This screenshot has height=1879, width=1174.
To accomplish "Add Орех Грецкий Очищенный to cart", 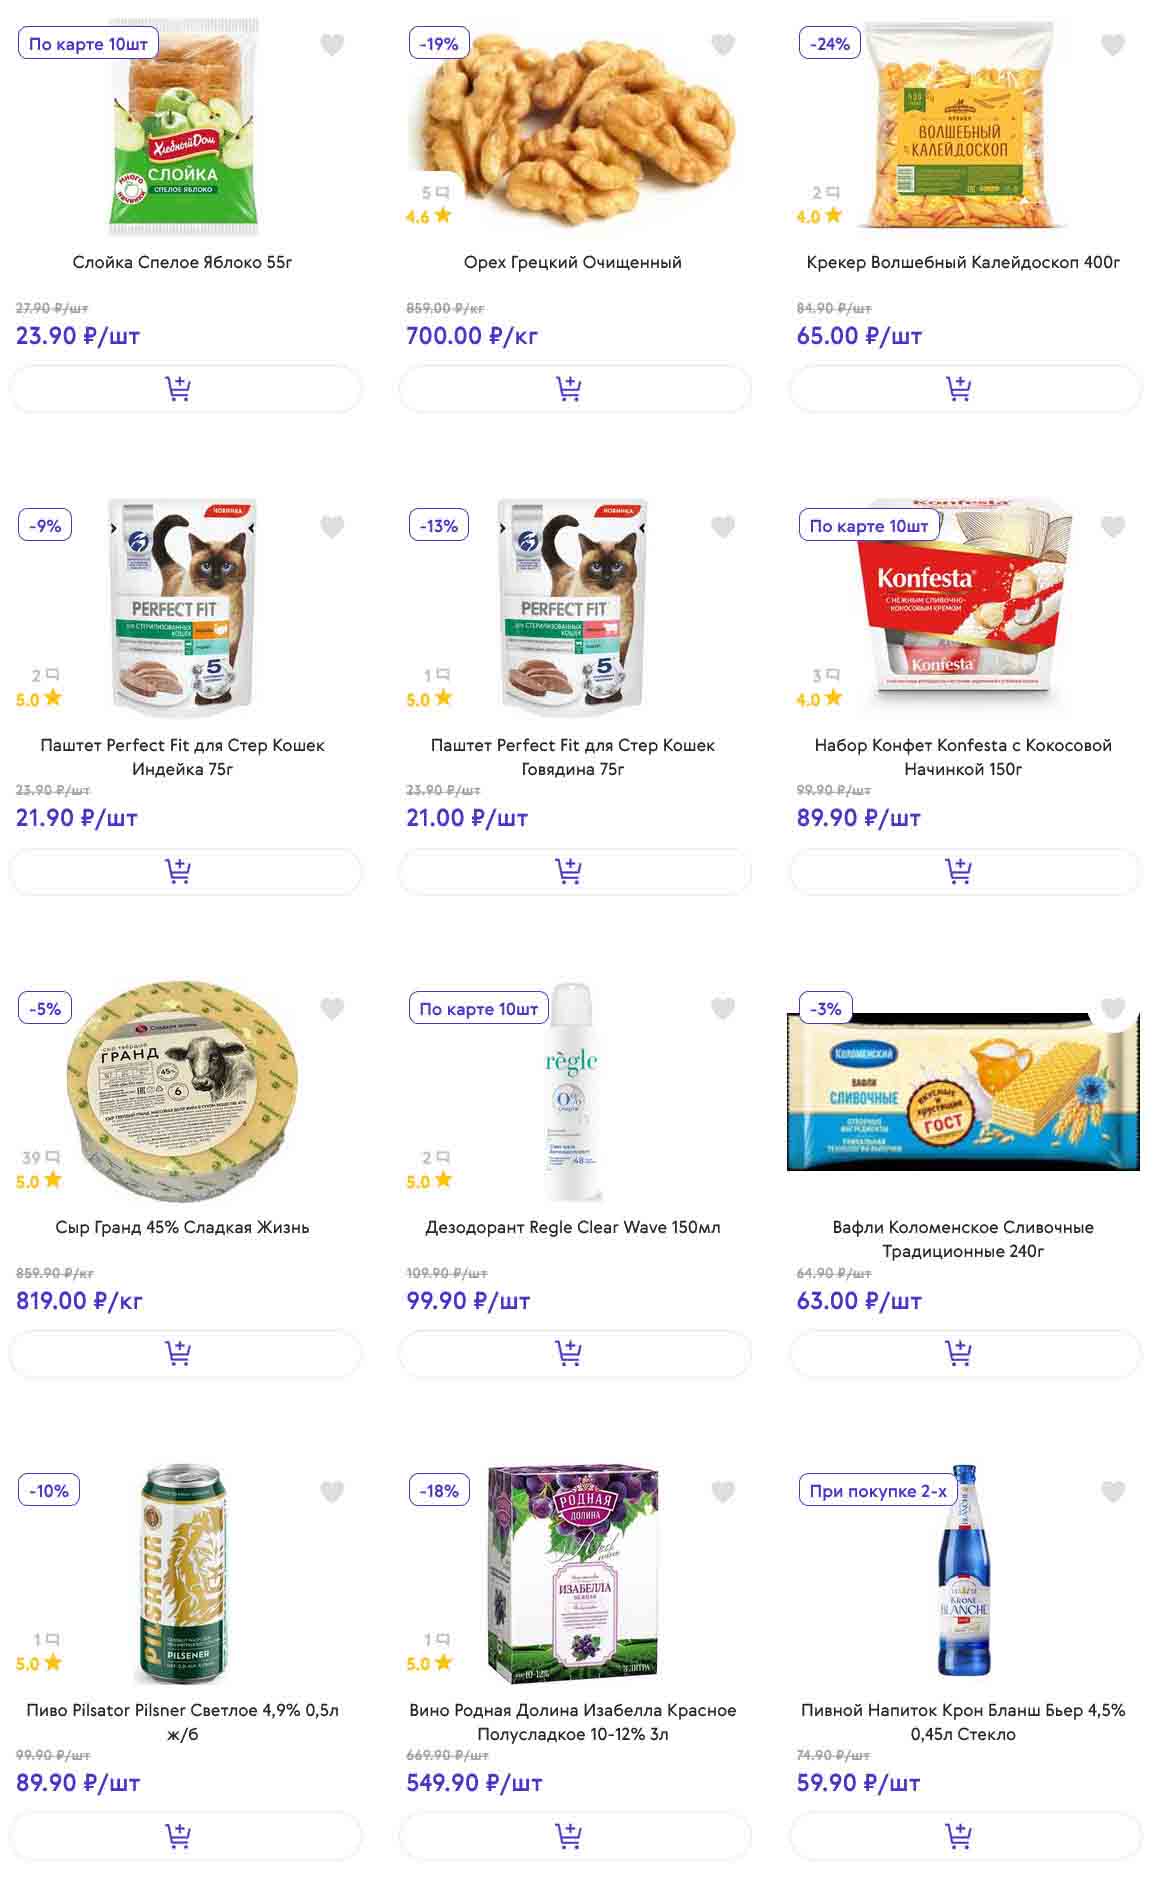I will [x=575, y=388].
